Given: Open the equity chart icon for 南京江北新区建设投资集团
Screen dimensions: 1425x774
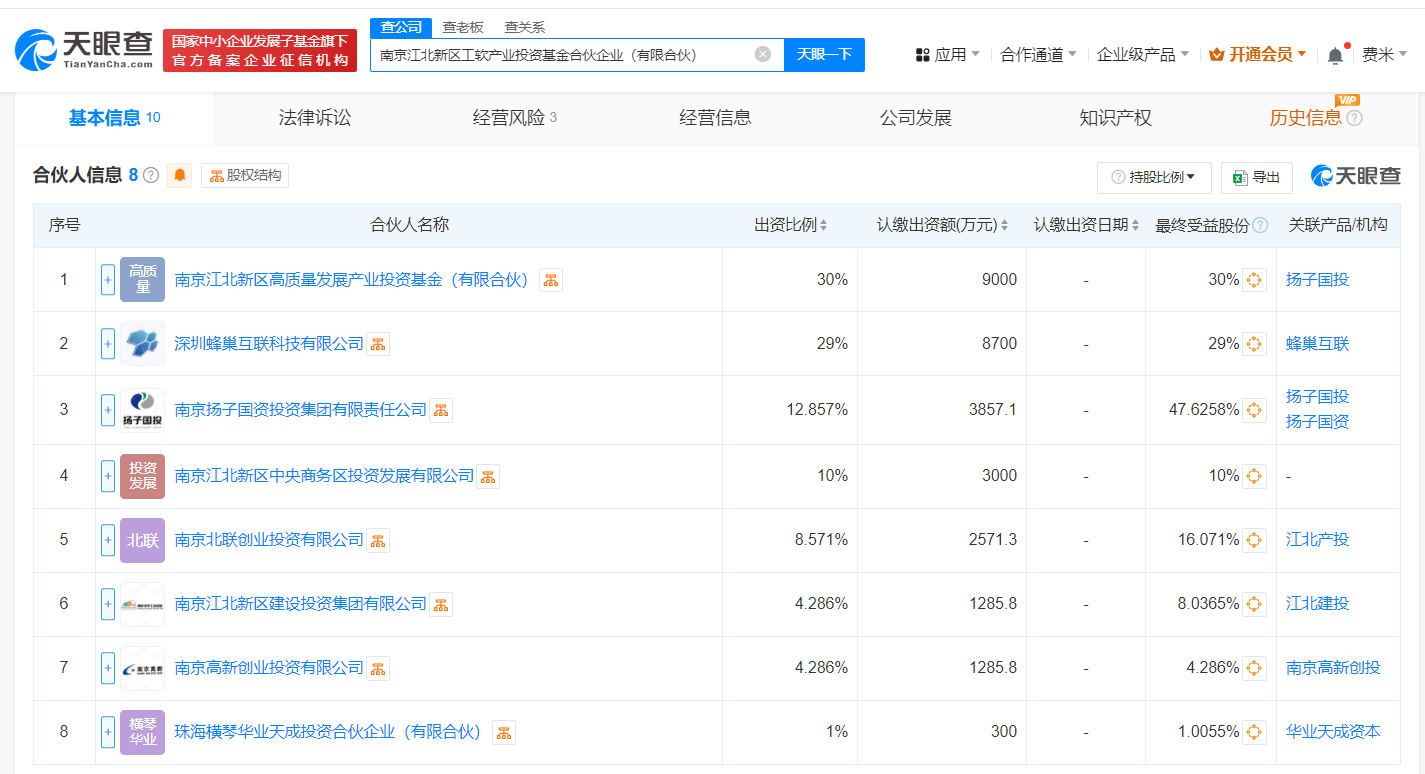Looking at the screenshot, I should [441, 604].
